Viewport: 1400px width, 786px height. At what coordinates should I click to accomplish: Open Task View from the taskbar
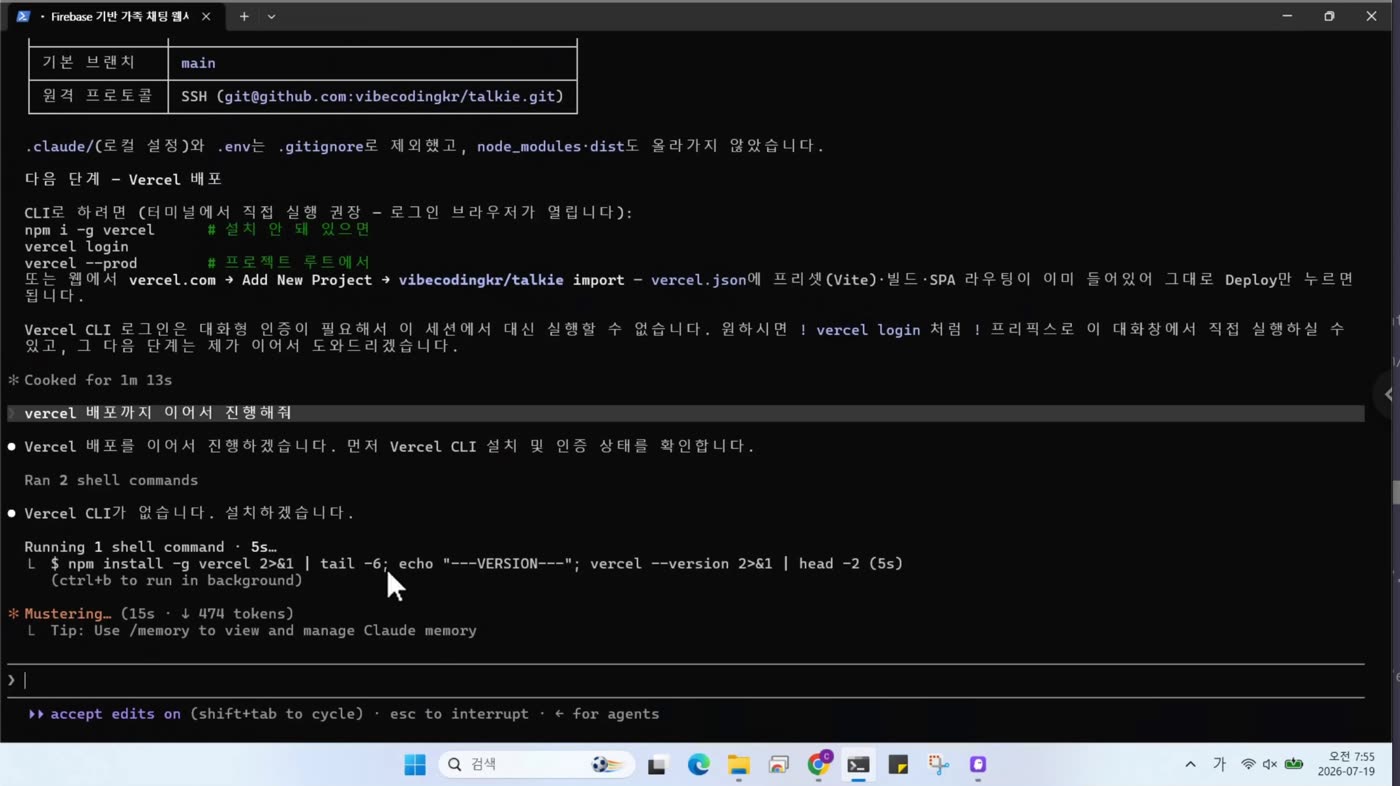point(657,765)
